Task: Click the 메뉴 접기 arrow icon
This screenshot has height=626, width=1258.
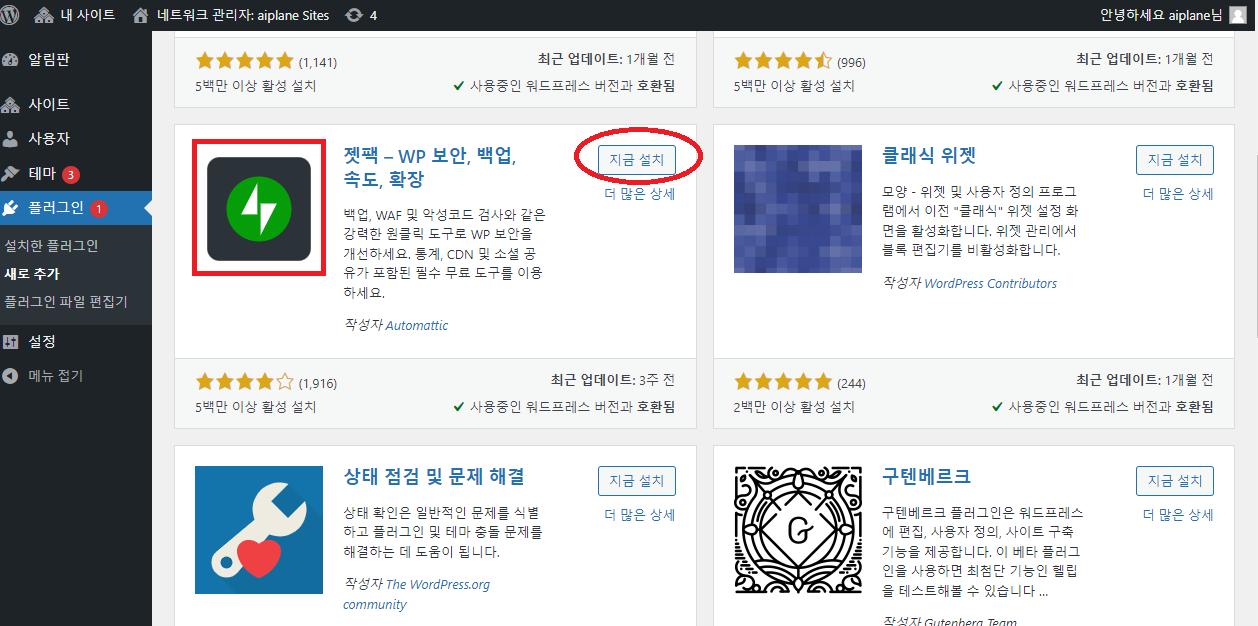Action: click(11, 376)
